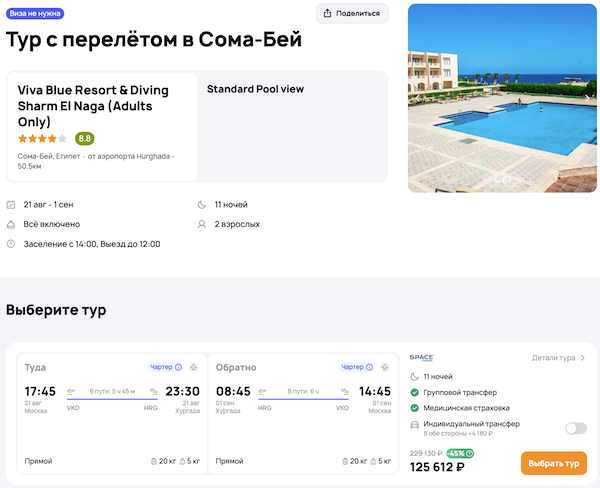Click the person icon beside 2 взрослых
This screenshot has height=488, width=600.
pyautogui.click(x=203, y=224)
